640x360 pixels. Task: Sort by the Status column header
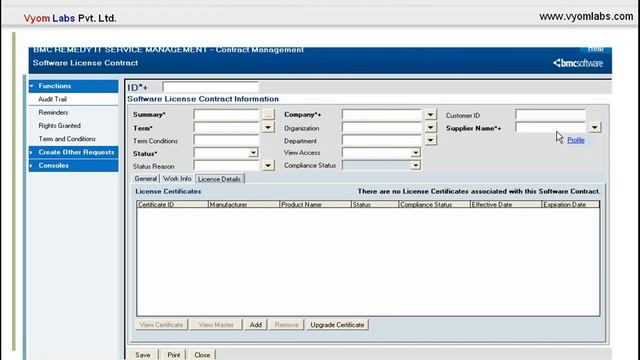coord(375,204)
